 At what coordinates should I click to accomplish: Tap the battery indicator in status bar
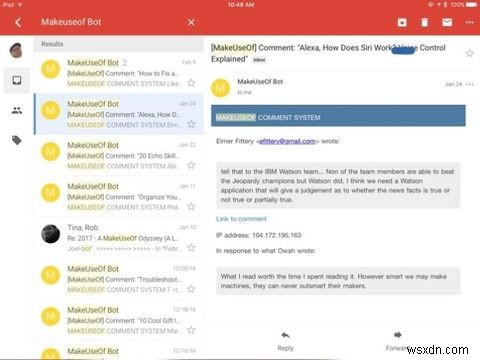(472, 5)
